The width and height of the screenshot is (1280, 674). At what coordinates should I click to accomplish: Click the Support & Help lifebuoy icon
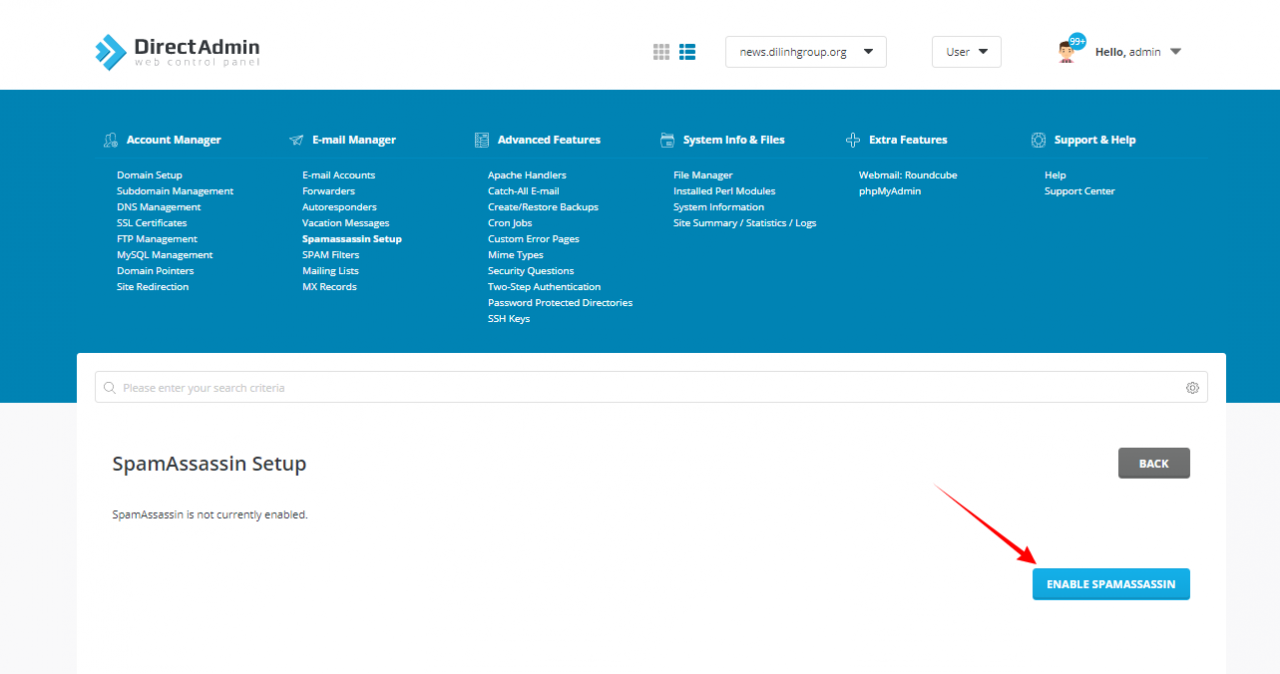[1038, 140]
